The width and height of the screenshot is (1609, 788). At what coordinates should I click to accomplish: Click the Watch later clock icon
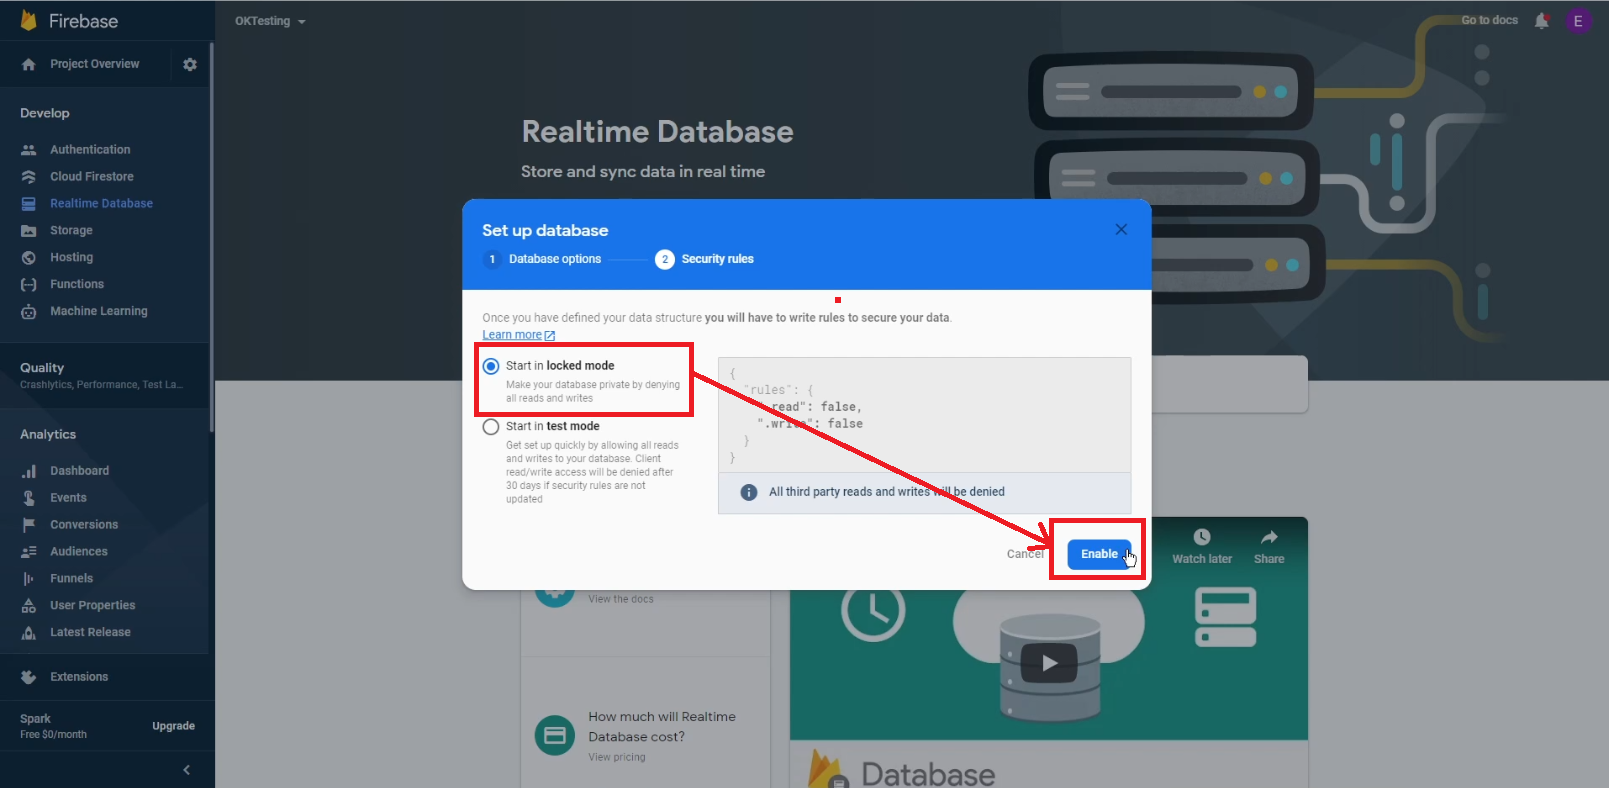pyautogui.click(x=1202, y=538)
